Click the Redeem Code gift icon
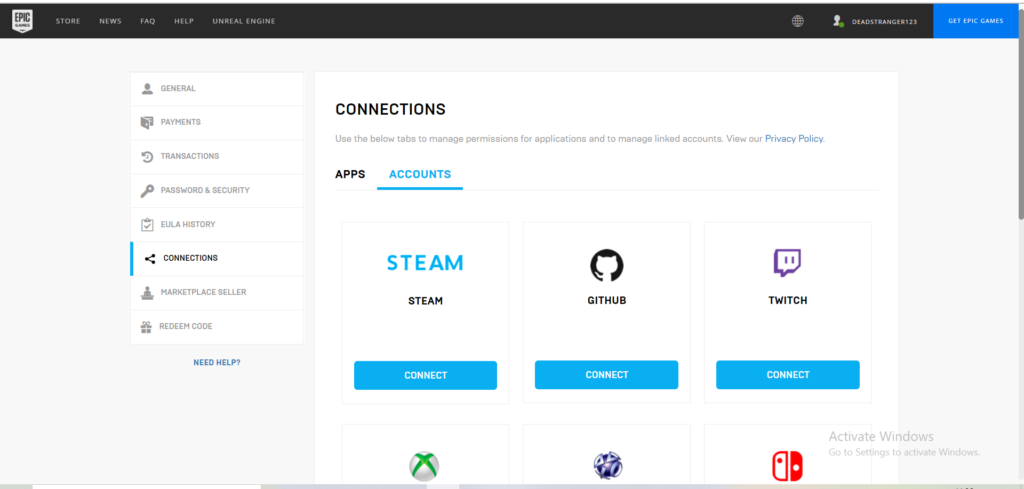1024x489 pixels. point(146,326)
